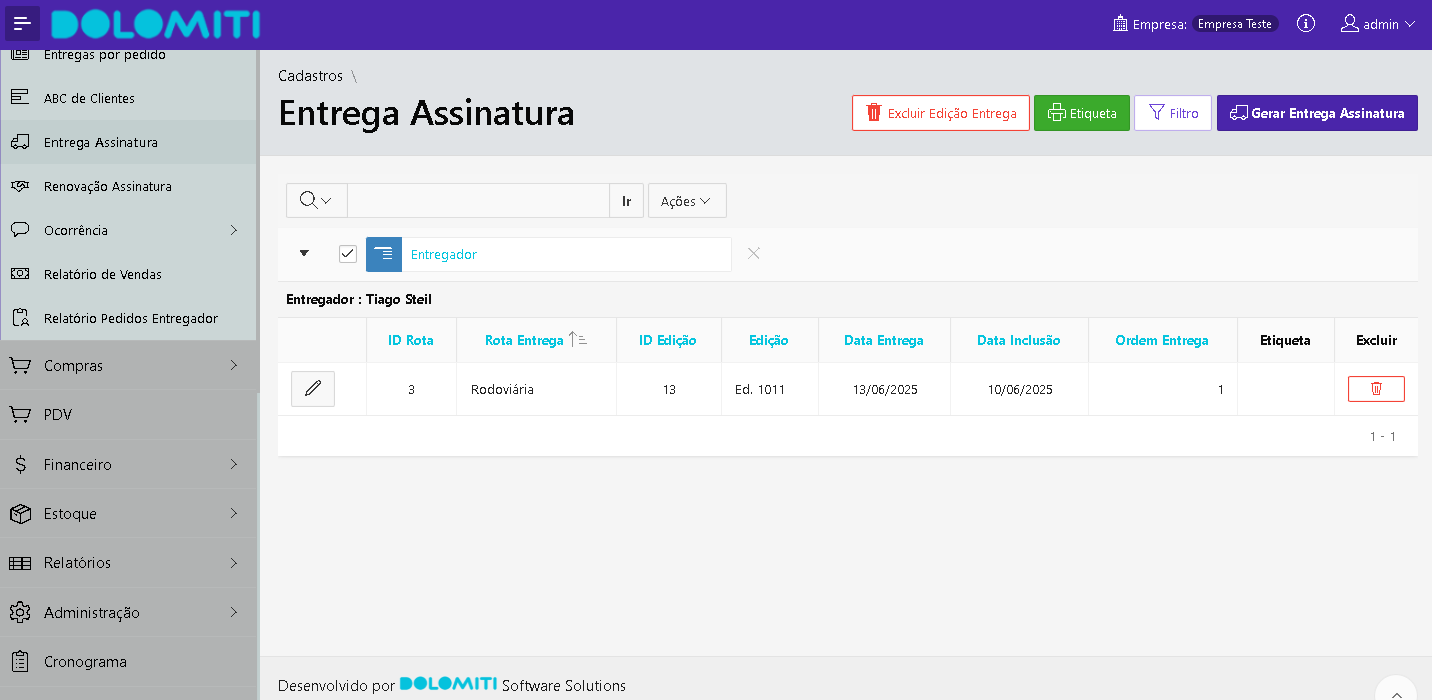Uncheck the Entregador control break checkbox

(x=348, y=254)
